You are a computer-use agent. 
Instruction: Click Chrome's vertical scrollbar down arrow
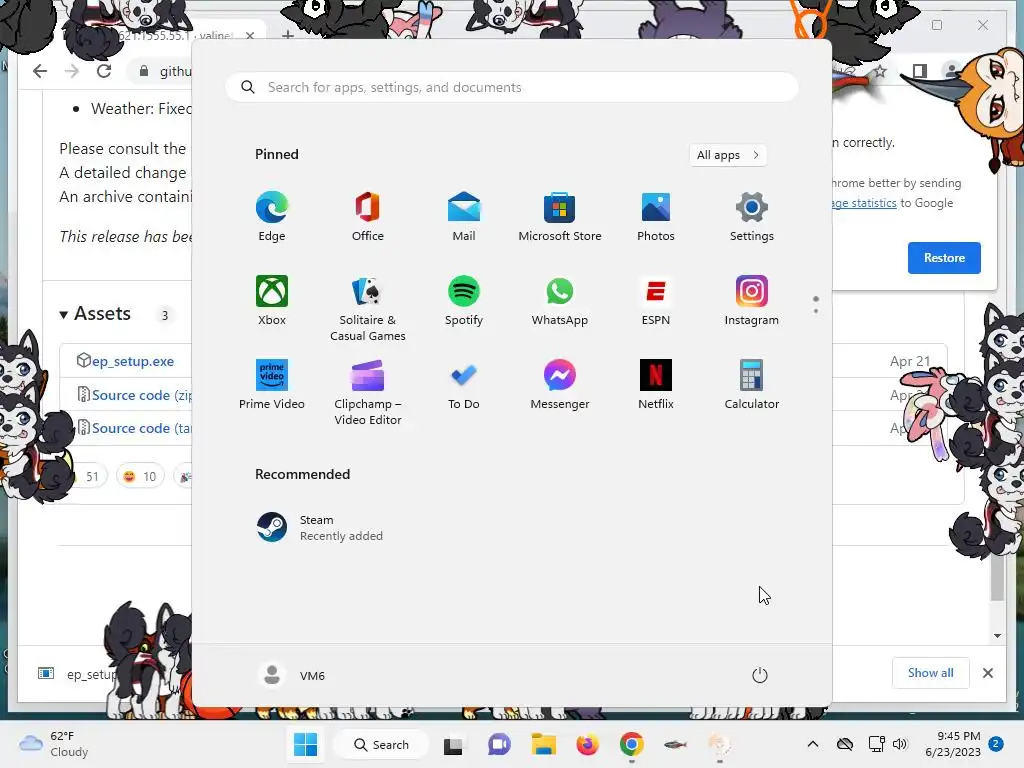tap(997, 635)
